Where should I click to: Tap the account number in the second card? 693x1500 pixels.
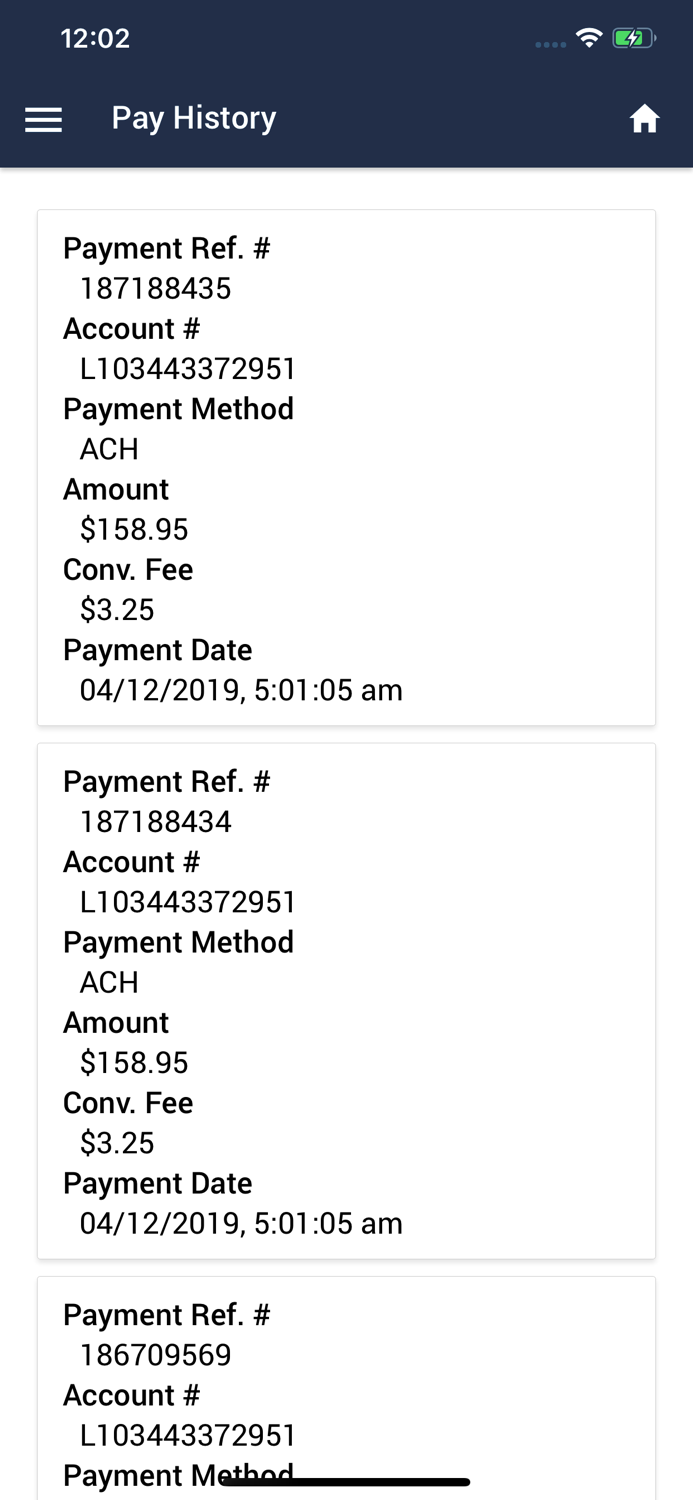(x=188, y=902)
